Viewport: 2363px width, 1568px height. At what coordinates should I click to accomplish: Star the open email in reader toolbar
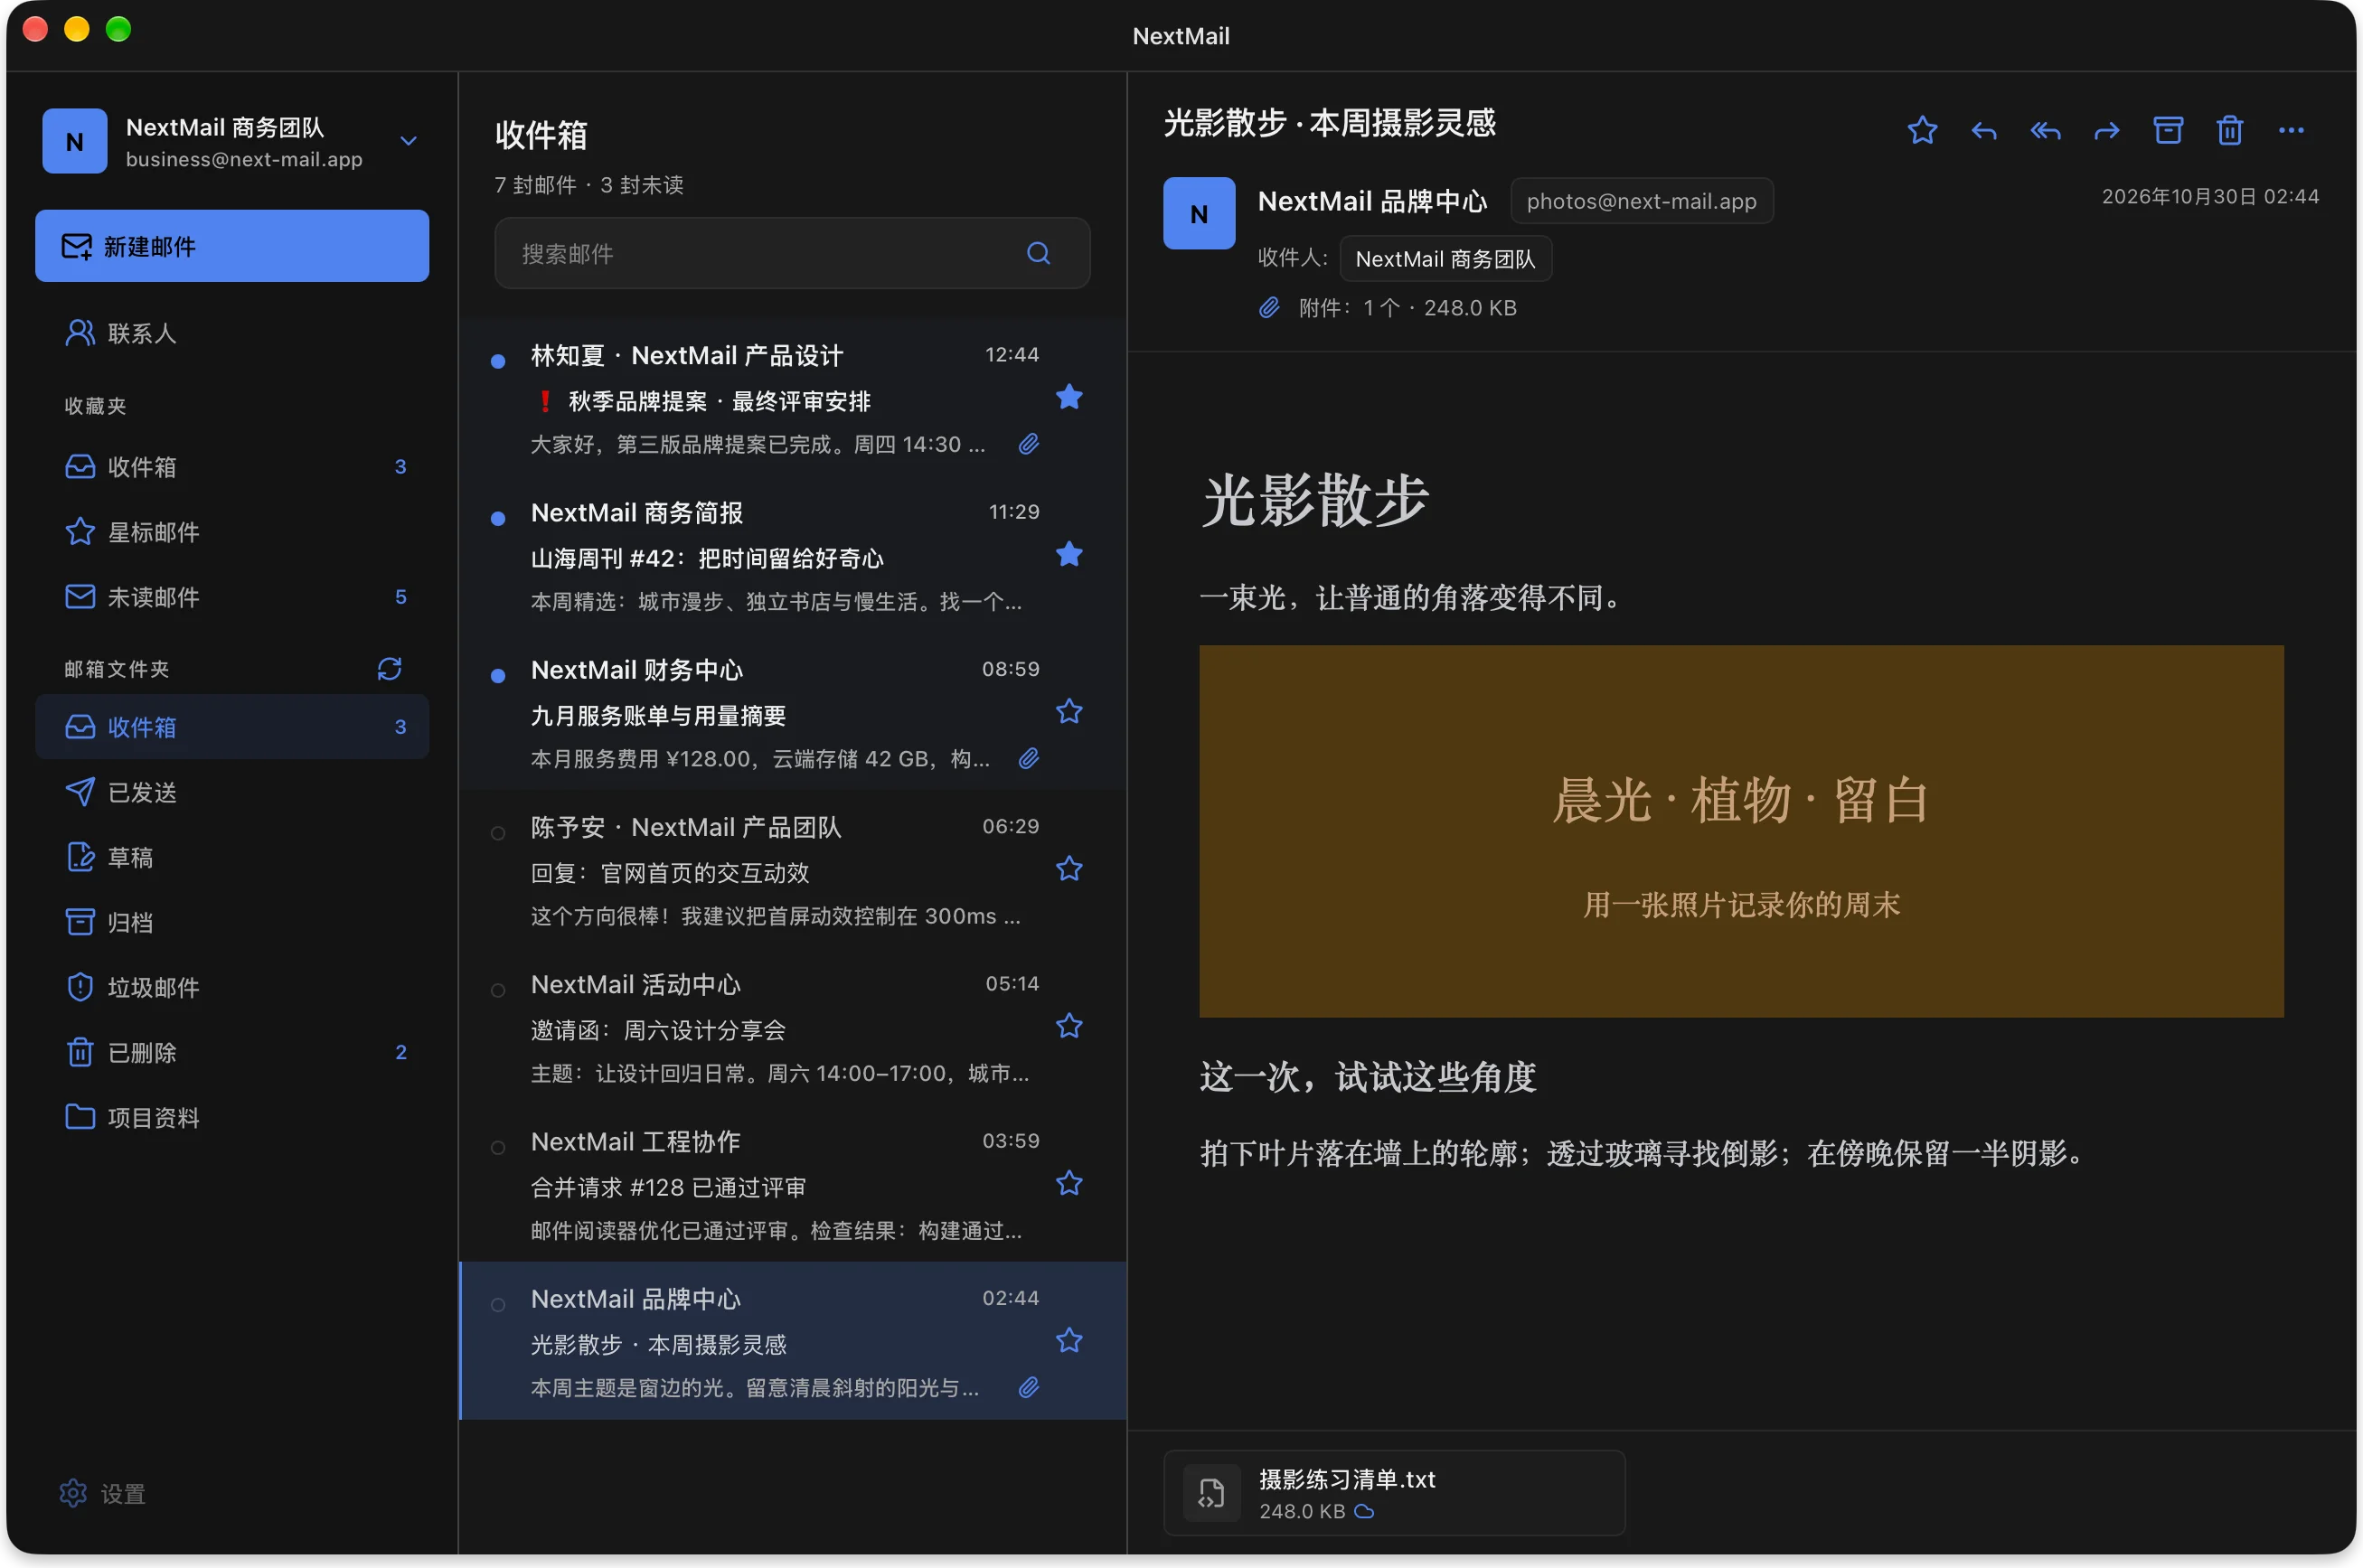[1921, 131]
